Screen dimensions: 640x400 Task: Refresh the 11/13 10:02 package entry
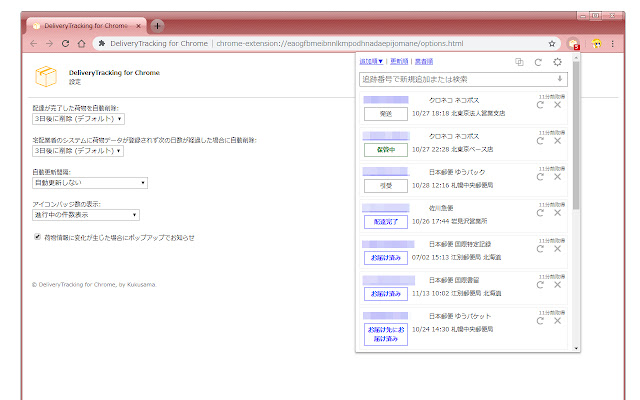click(x=540, y=284)
